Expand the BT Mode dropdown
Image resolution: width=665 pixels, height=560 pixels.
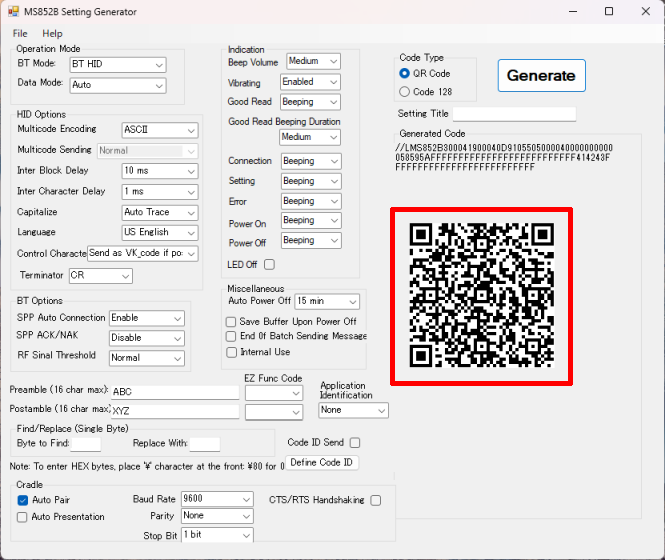click(x=117, y=65)
